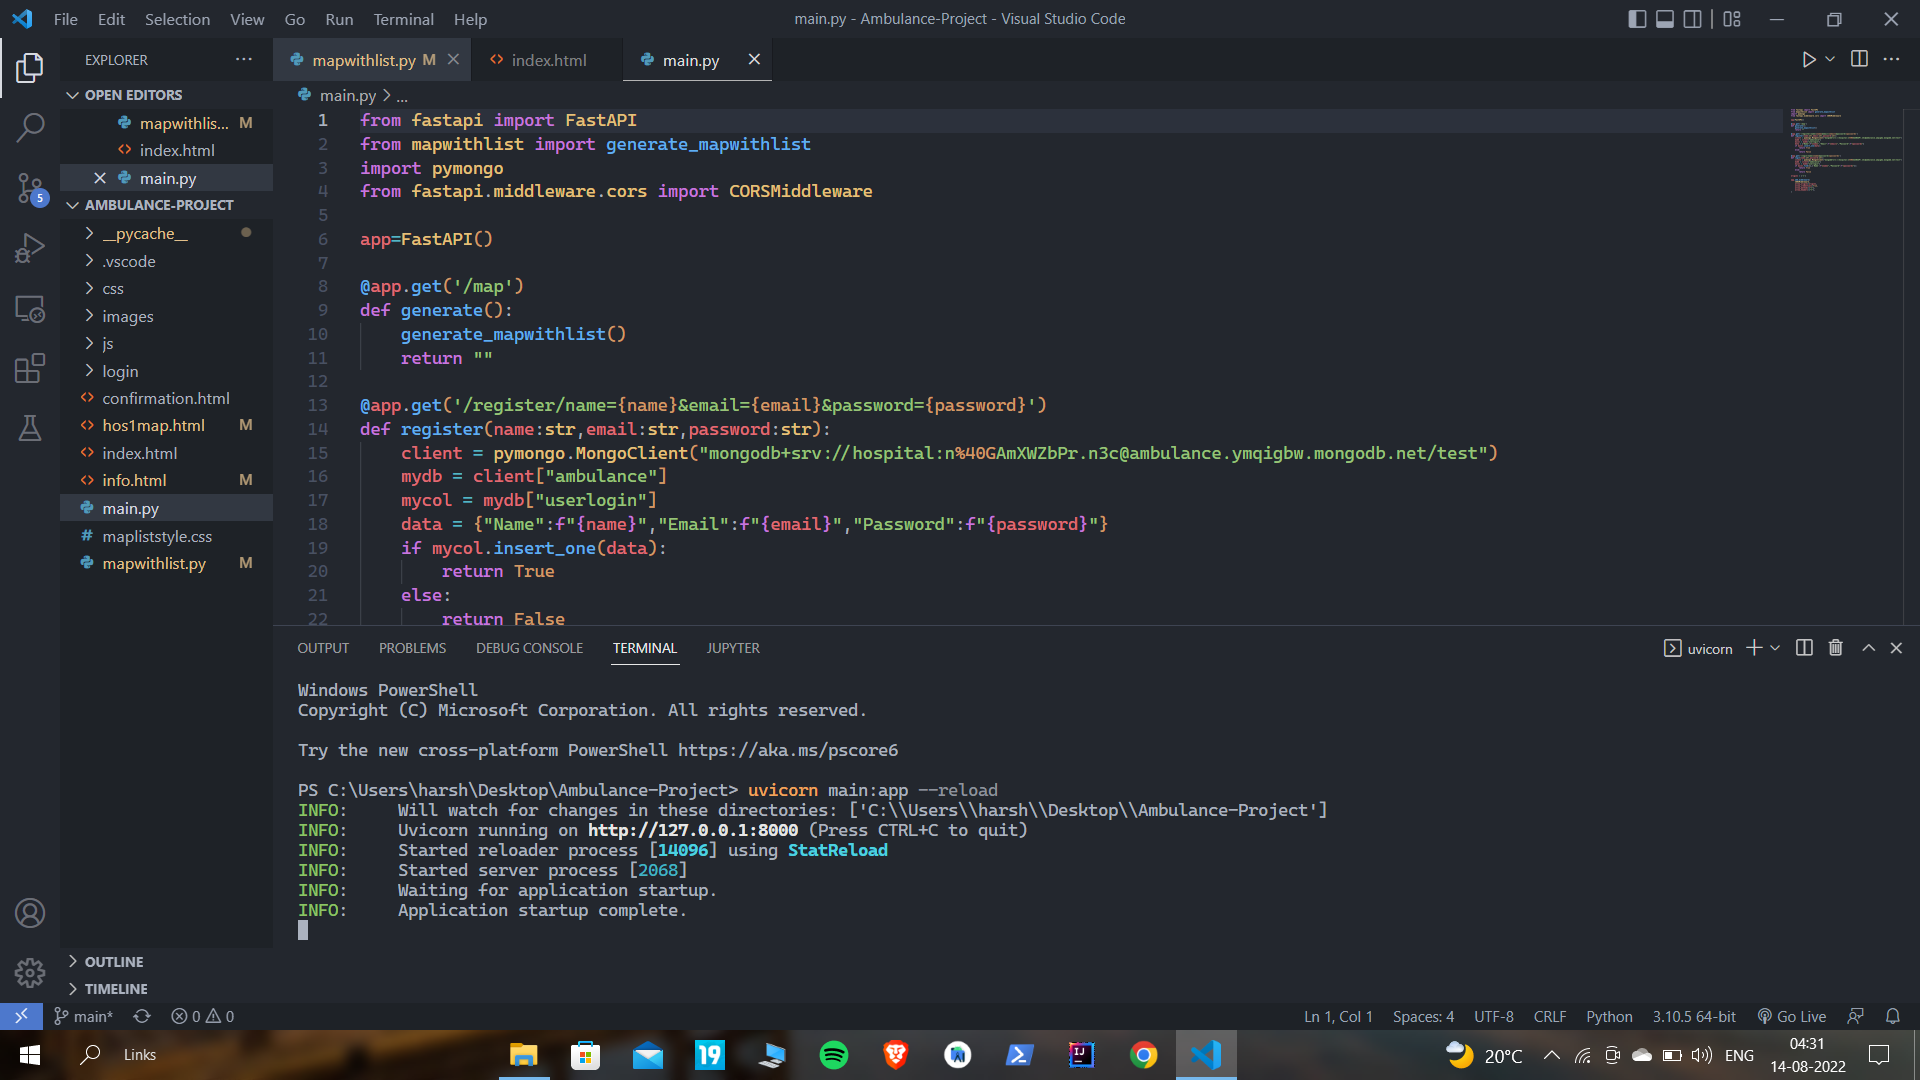Image resolution: width=1920 pixels, height=1080 pixels.
Task: Open the Search view in activity bar
Action: pos(30,127)
